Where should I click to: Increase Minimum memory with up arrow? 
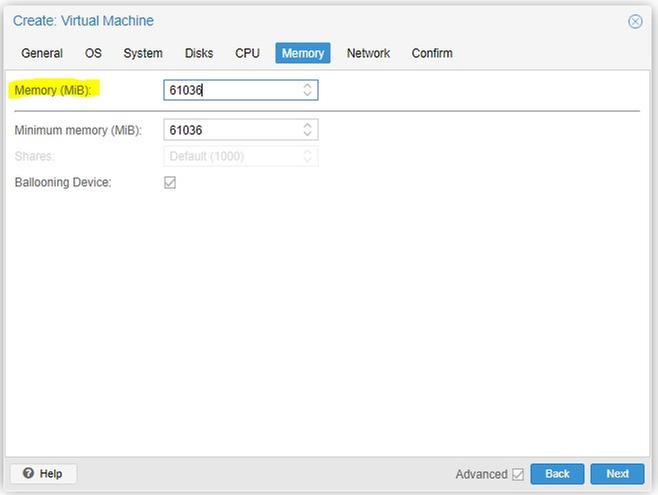[x=307, y=125]
